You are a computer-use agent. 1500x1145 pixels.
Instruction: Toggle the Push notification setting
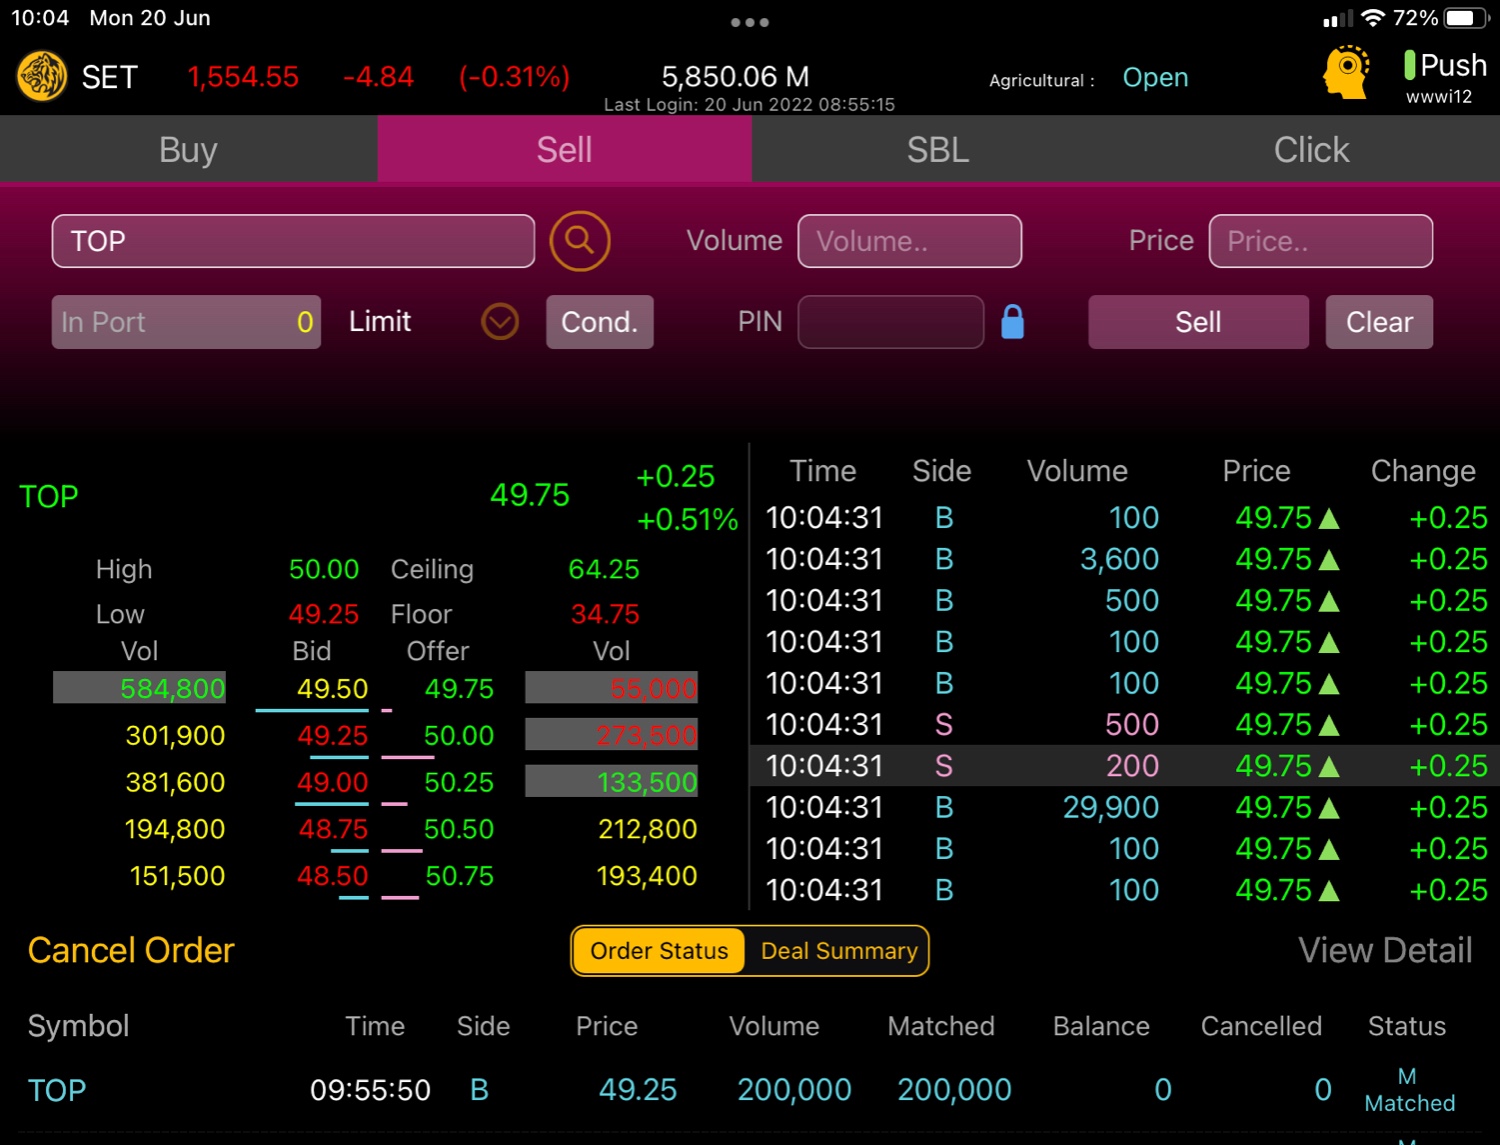click(1445, 65)
